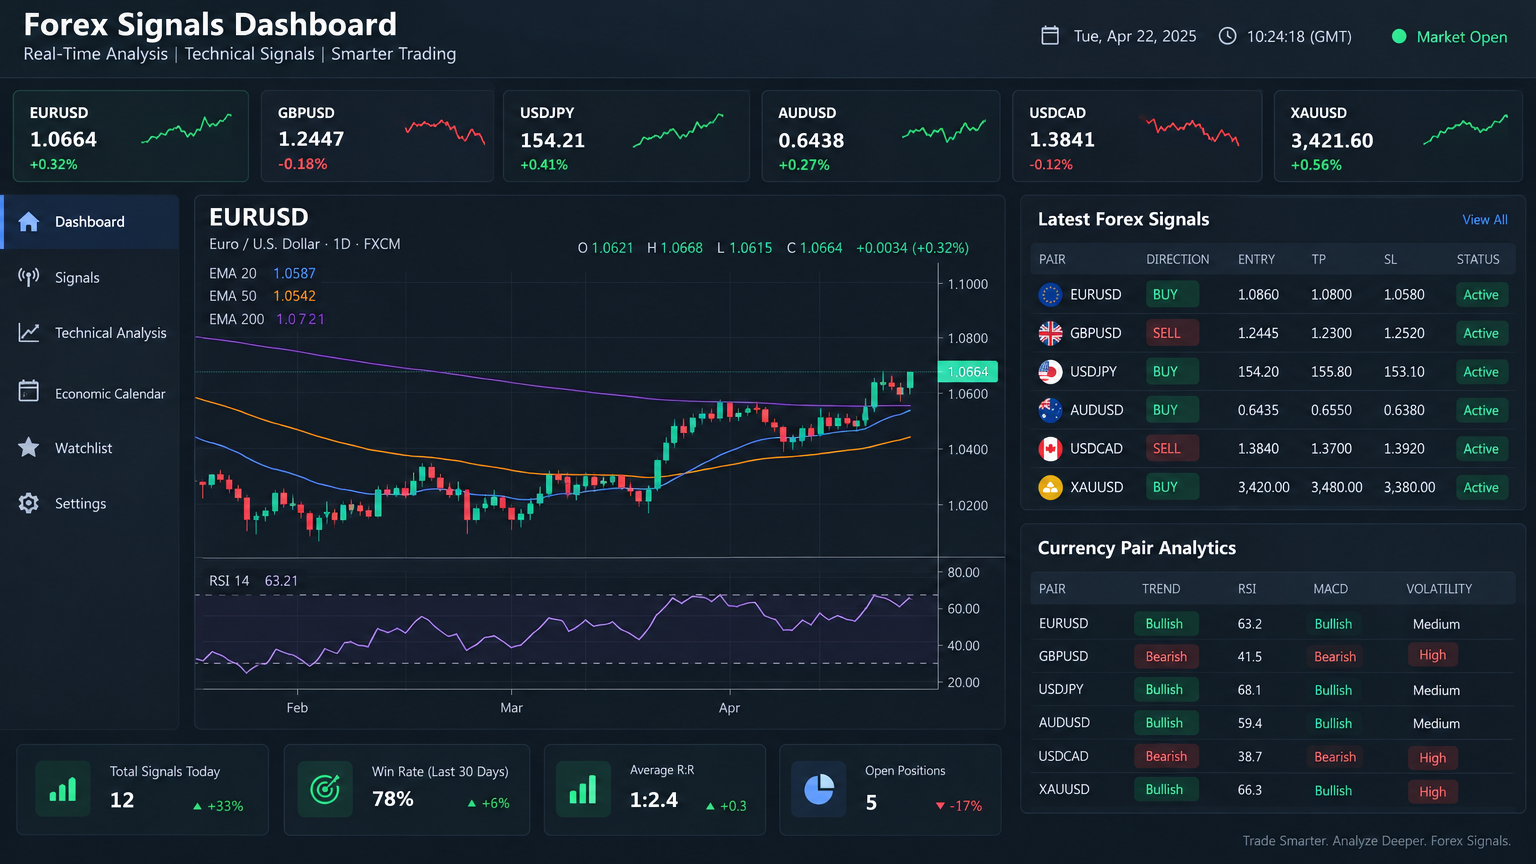The width and height of the screenshot is (1536, 864).
Task: Click the Average R:R bar chart icon
Action: point(583,789)
